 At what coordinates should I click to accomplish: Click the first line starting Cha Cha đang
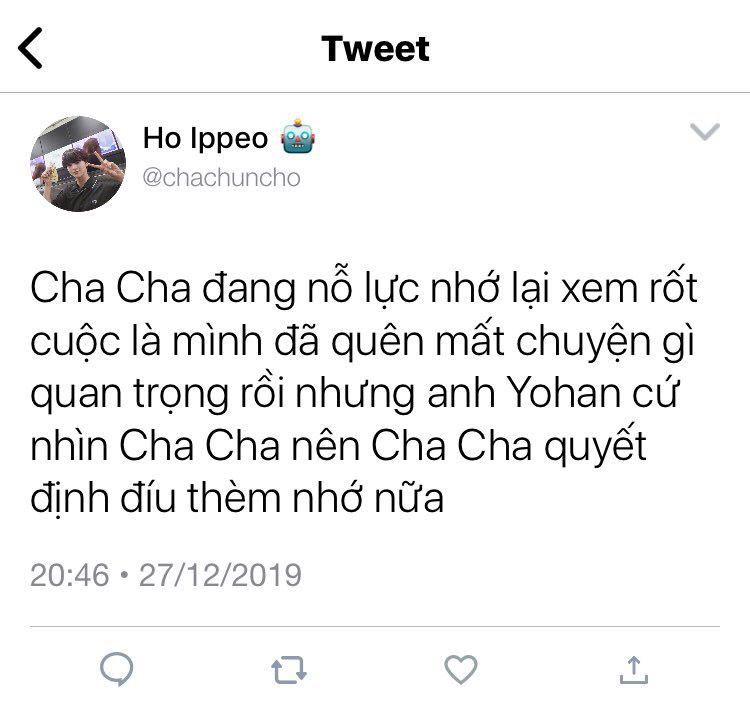364,288
